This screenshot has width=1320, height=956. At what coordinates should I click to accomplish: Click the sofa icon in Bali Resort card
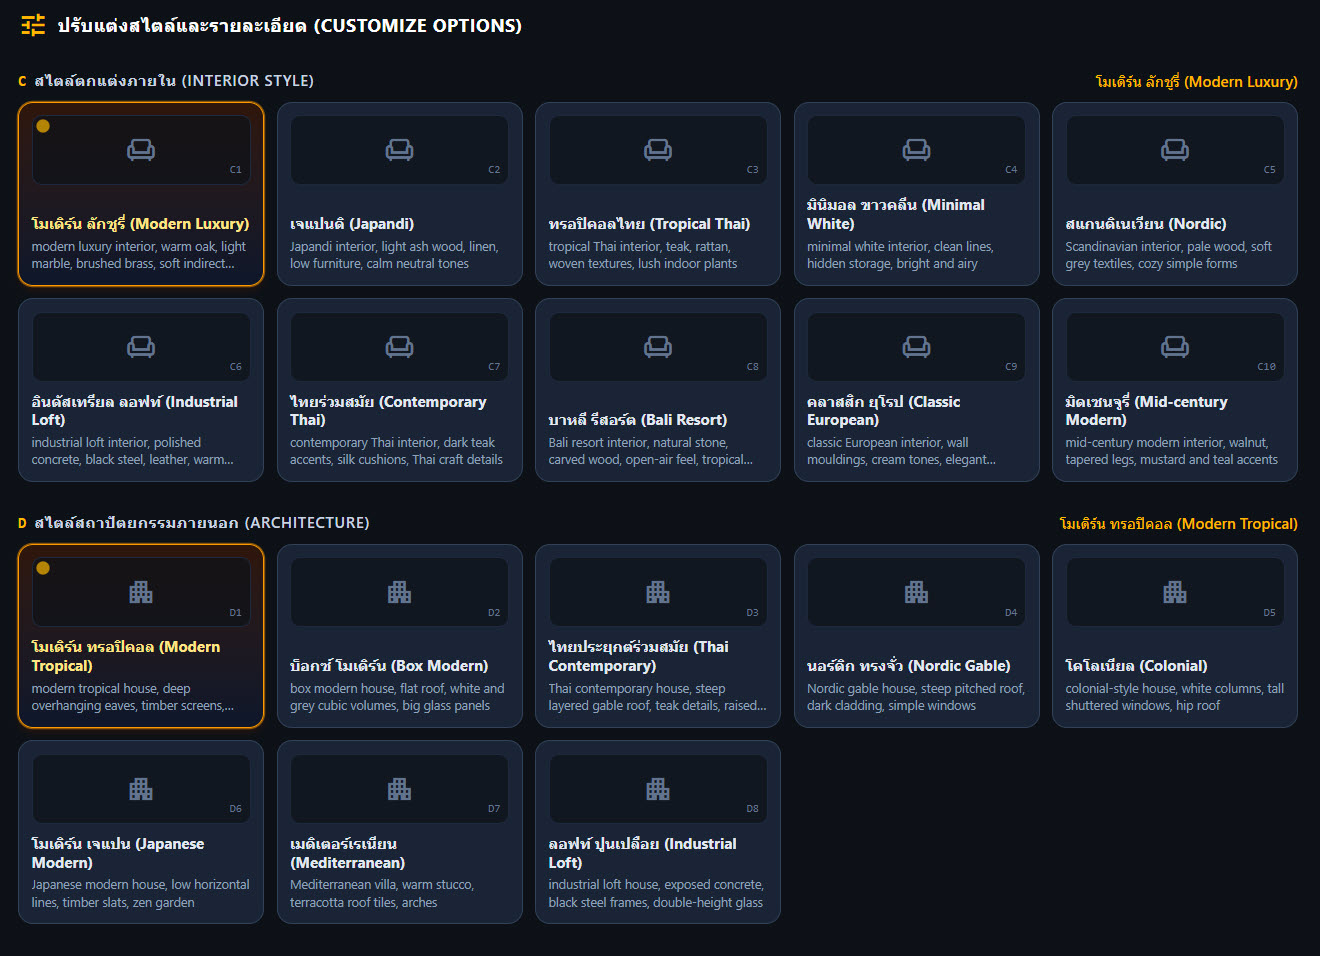pyautogui.click(x=658, y=346)
